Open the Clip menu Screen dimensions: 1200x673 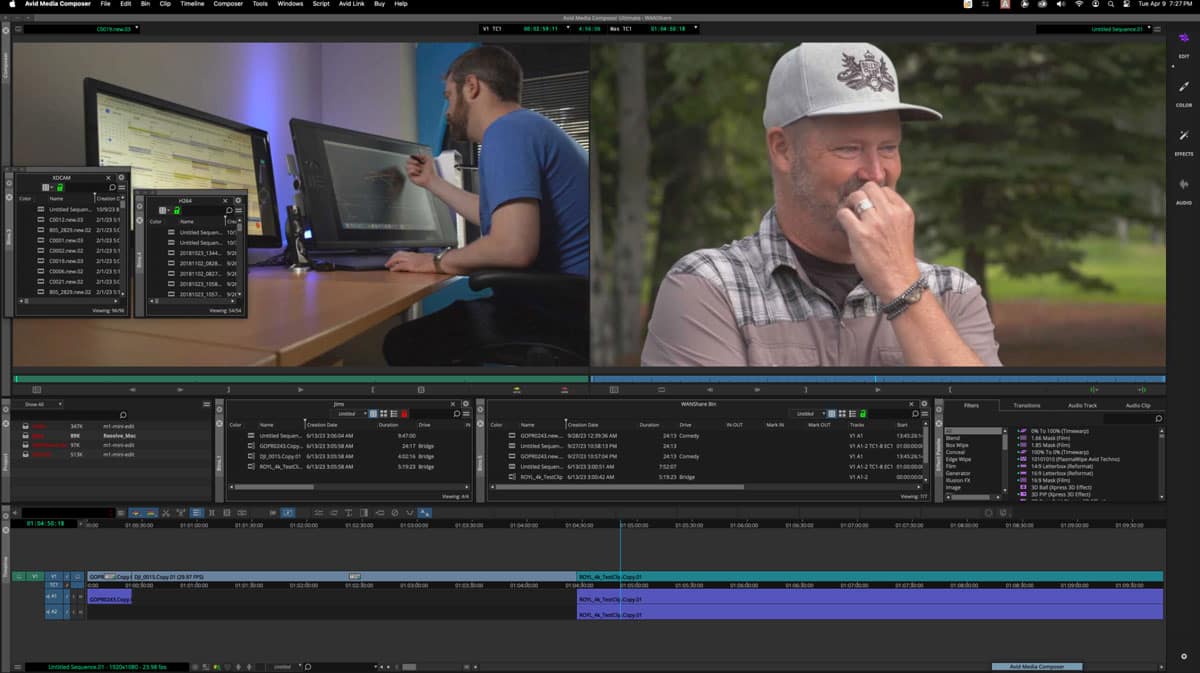164,4
